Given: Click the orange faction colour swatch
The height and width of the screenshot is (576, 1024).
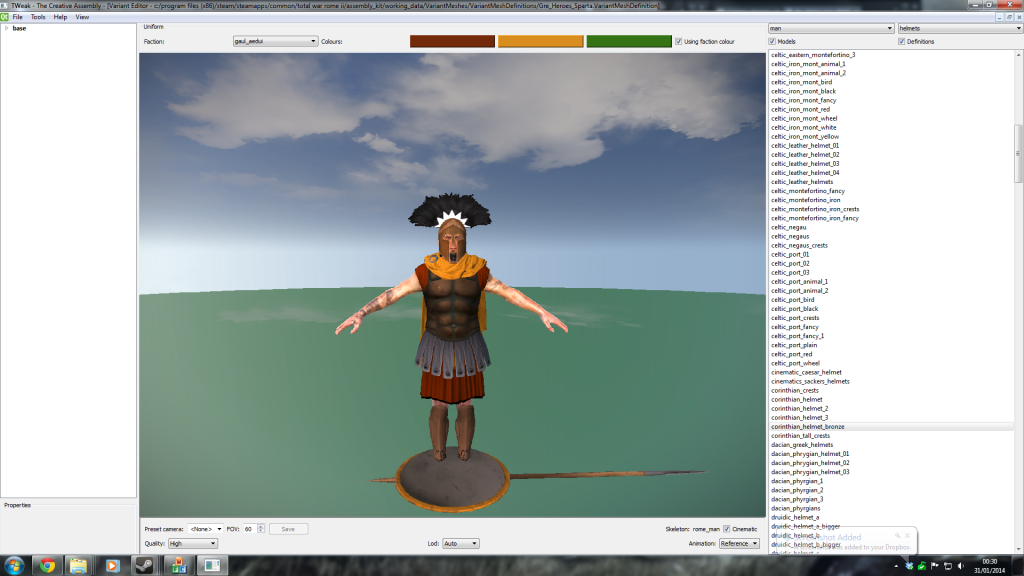Looking at the screenshot, I should pos(540,42).
